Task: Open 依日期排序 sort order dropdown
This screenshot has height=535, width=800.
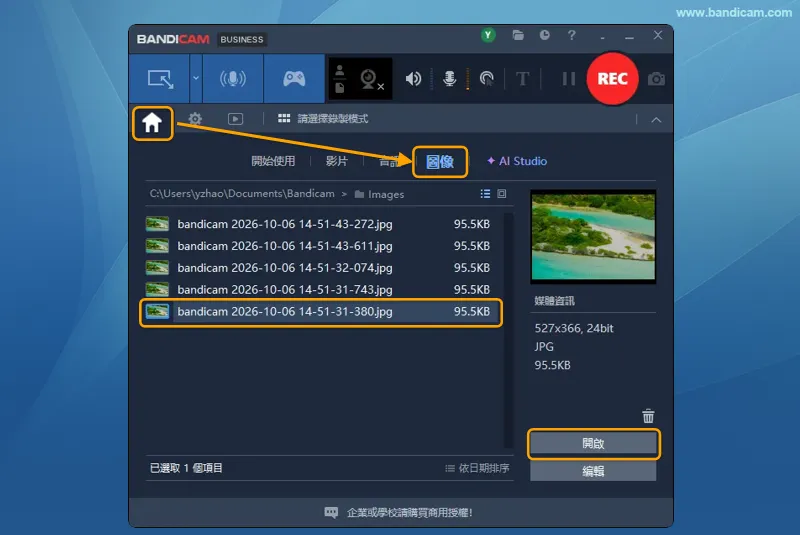Action: (x=477, y=468)
